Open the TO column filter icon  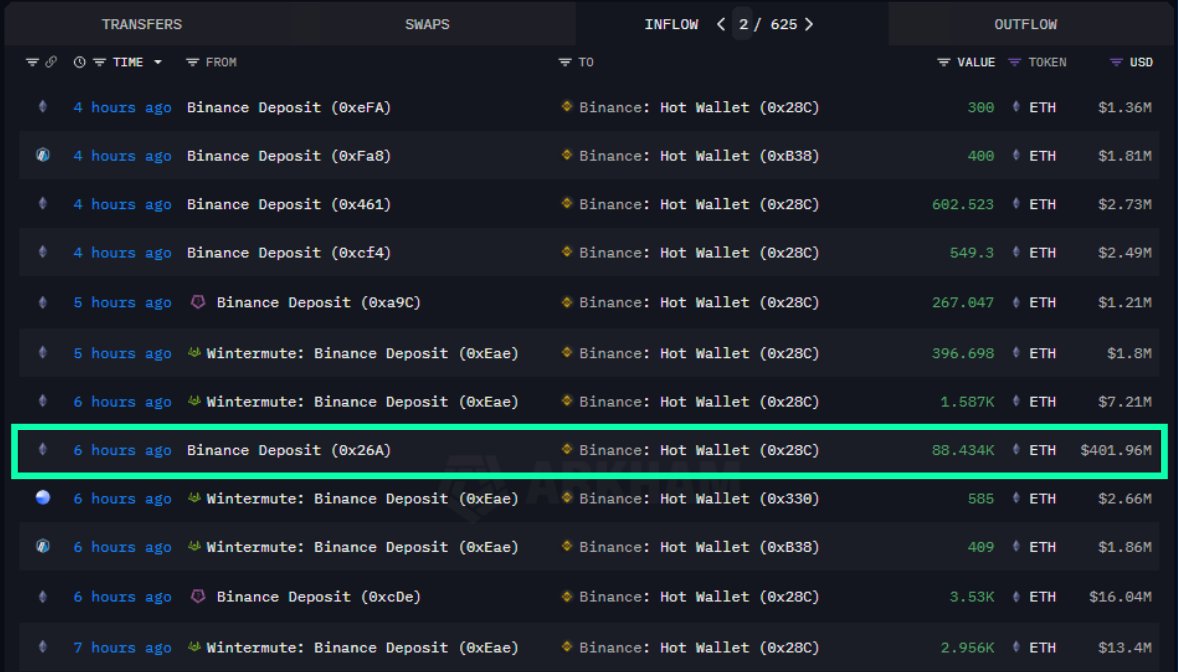coord(565,62)
